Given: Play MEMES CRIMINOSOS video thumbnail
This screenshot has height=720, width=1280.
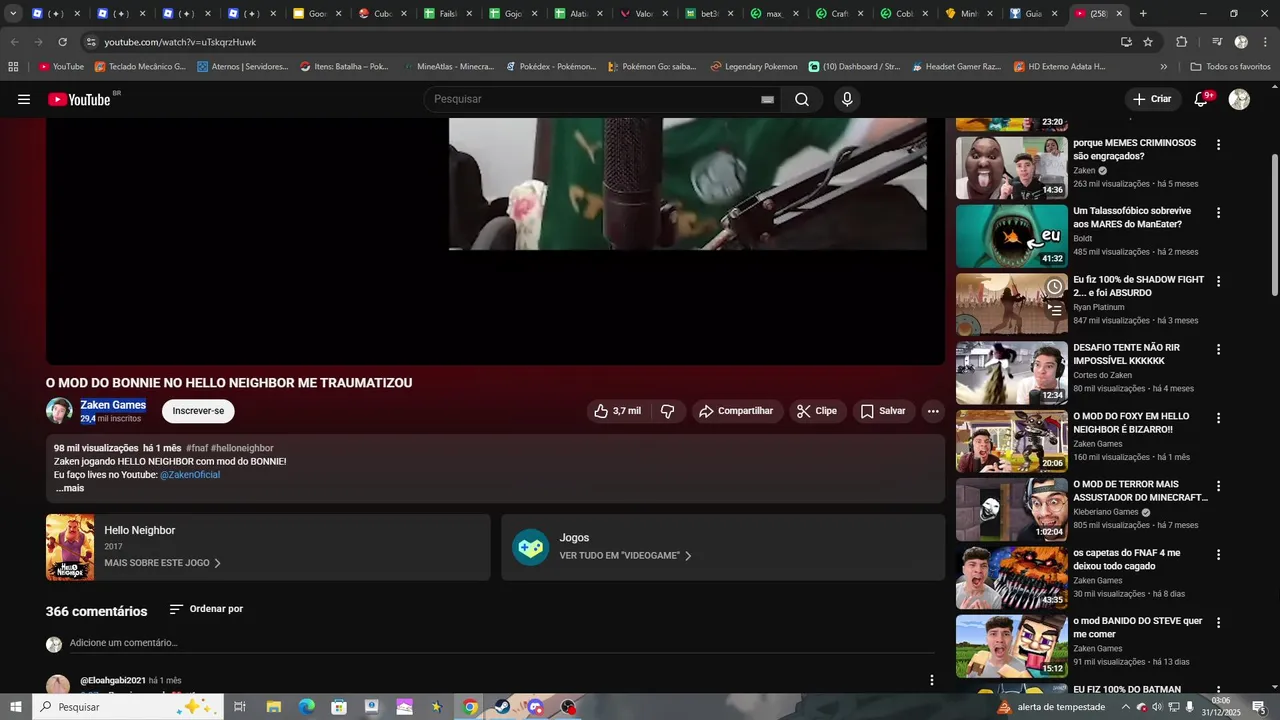Looking at the screenshot, I should tap(1012, 167).
